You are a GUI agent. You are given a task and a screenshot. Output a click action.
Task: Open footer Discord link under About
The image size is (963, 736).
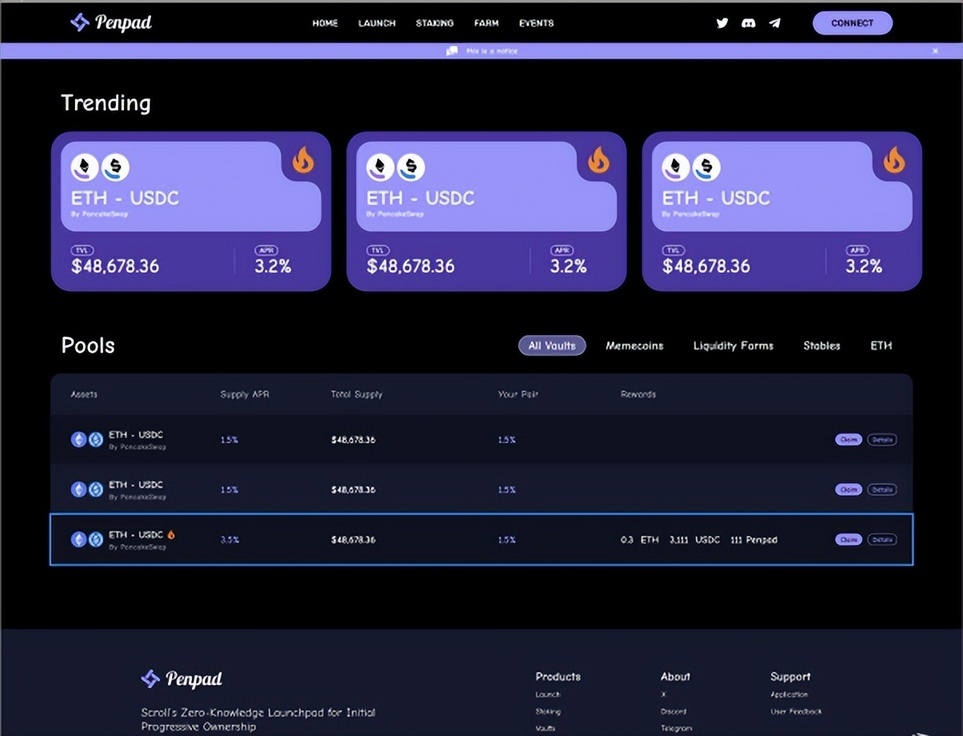[x=673, y=711]
